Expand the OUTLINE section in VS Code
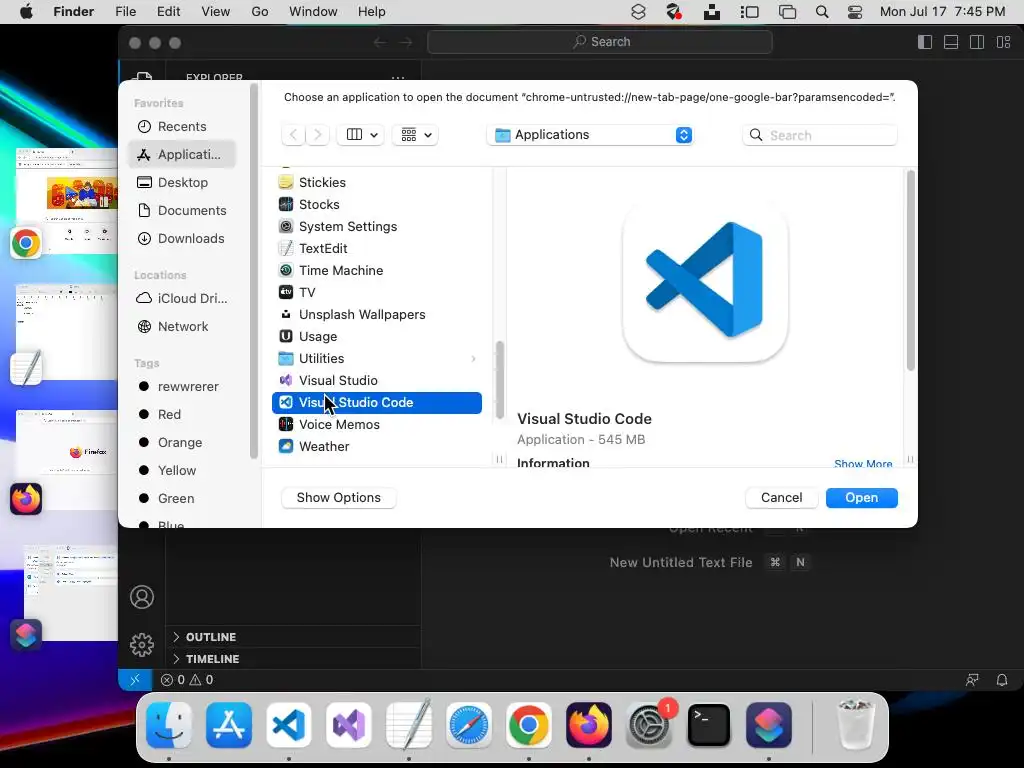This screenshot has height=768, width=1024. coord(293,637)
